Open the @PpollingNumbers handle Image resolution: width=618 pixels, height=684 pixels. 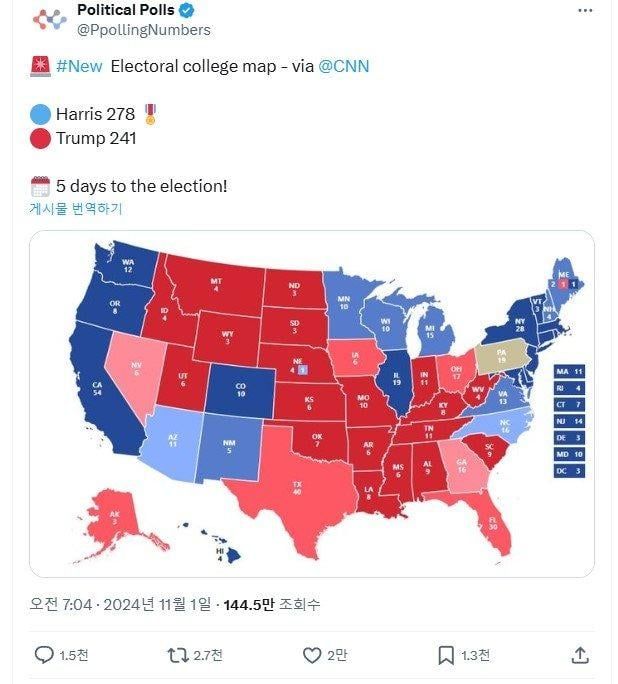[x=144, y=30]
